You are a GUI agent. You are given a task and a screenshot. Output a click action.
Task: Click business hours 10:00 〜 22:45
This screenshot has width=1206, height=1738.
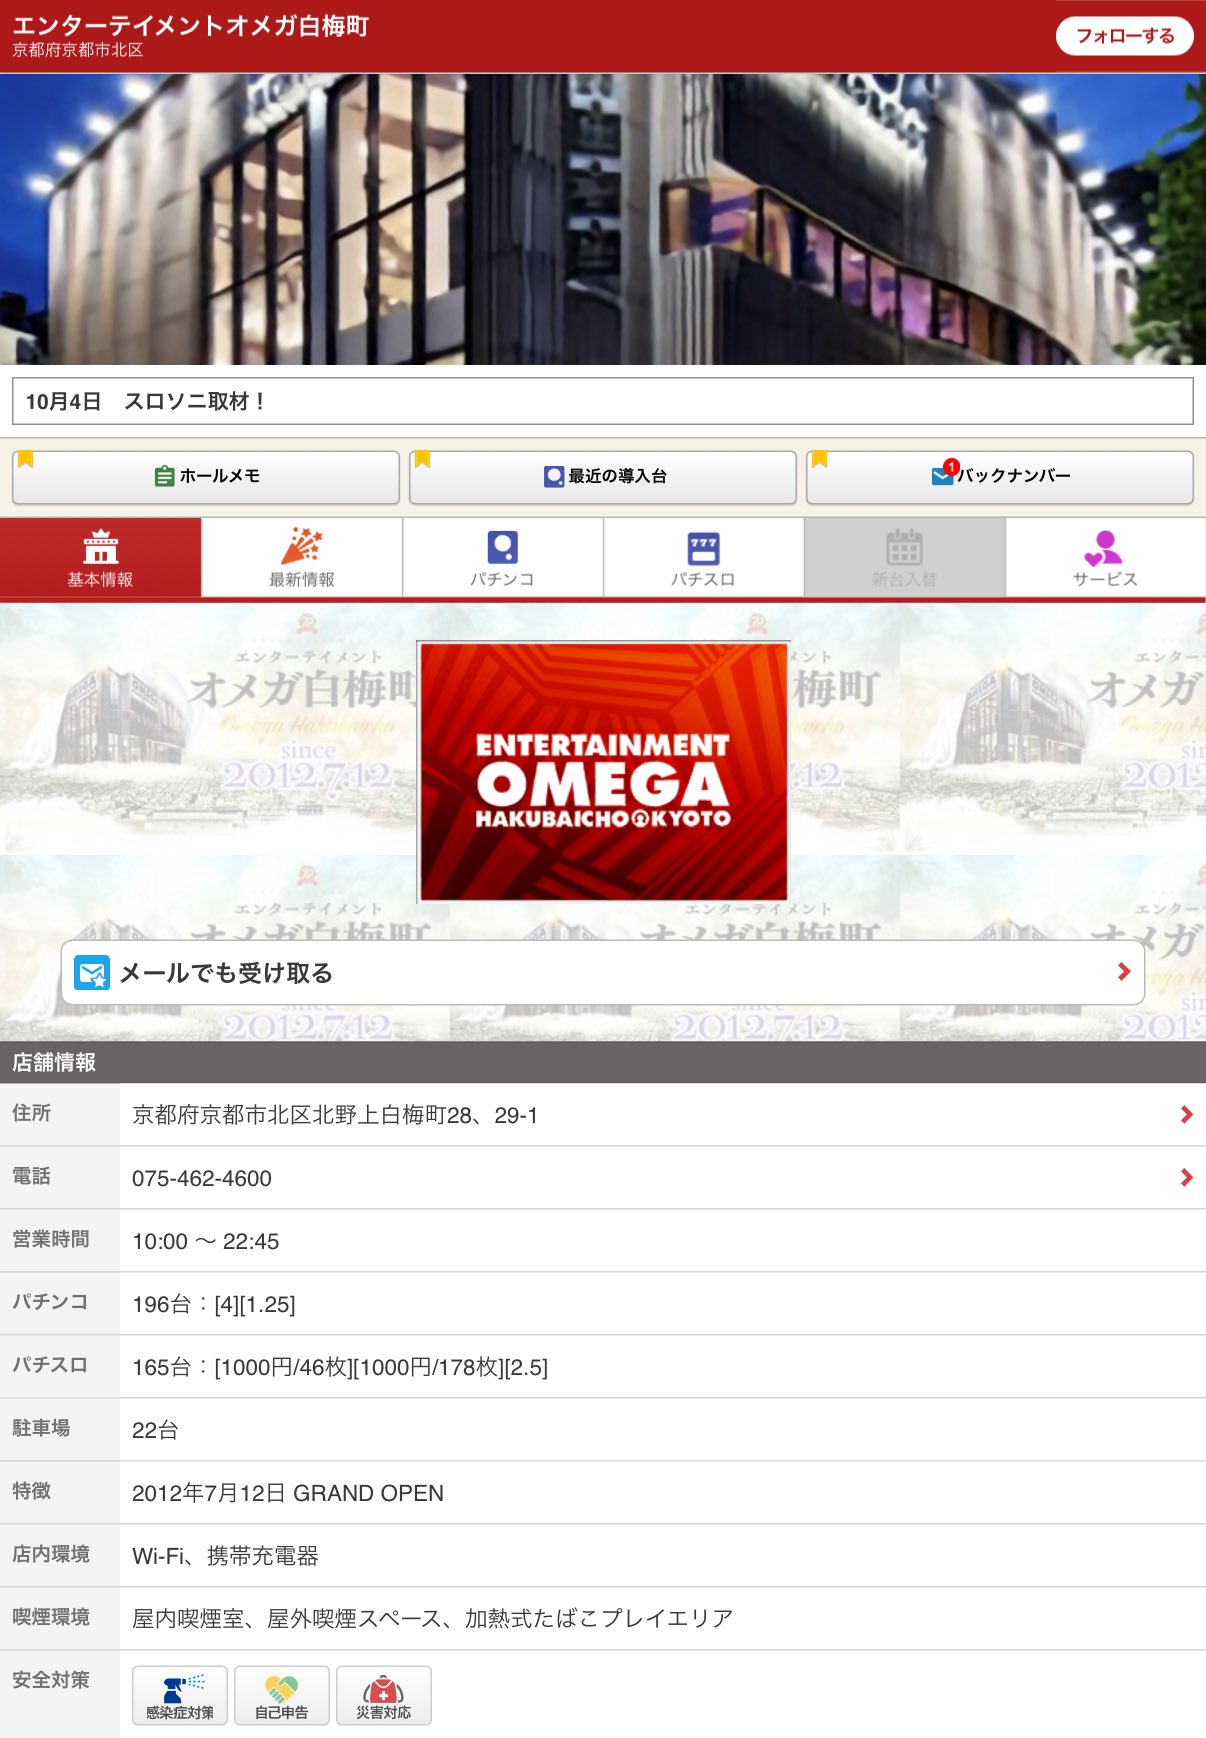pos(206,1241)
